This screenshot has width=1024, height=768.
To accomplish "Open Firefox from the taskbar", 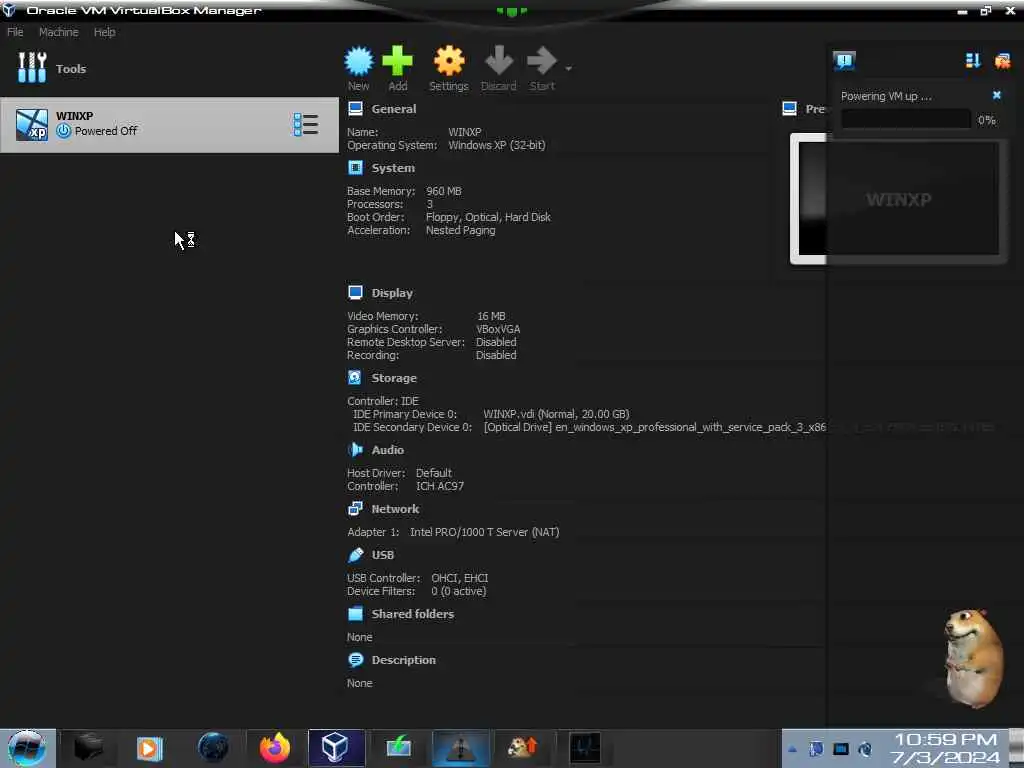I will pos(275,748).
